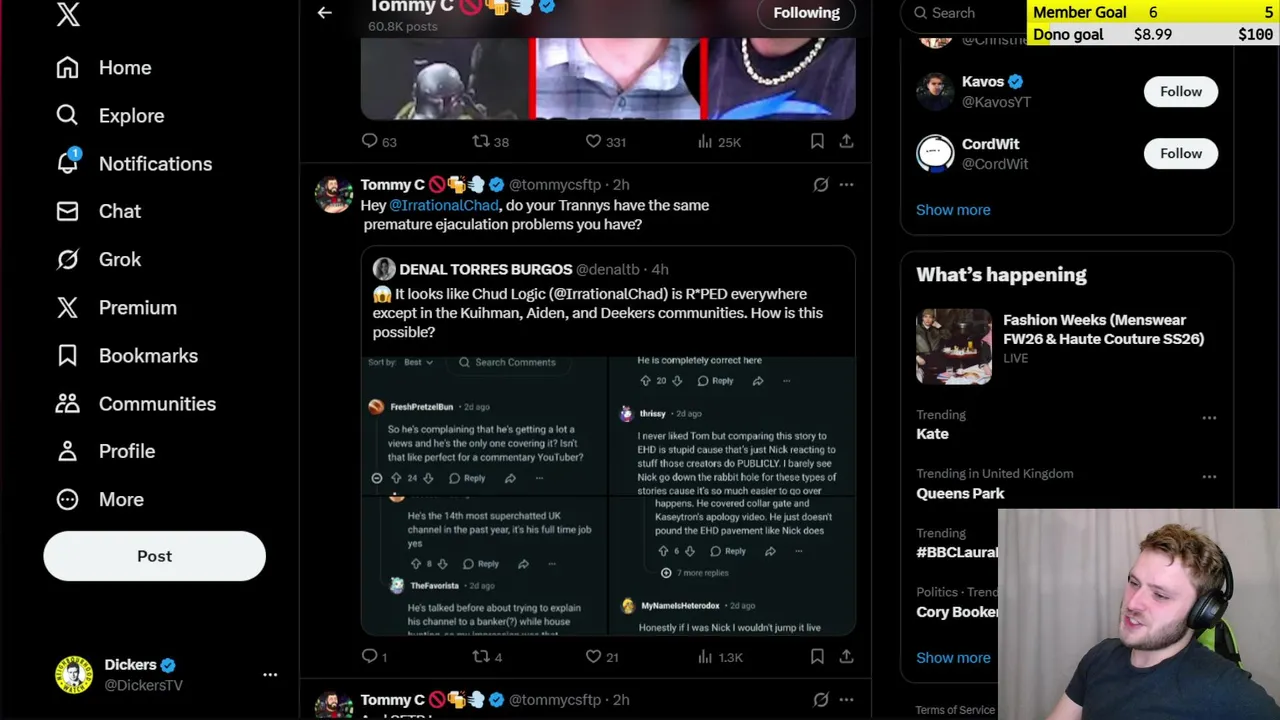
Task: Expand options for the Kate trend
Action: pos(1209,418)
